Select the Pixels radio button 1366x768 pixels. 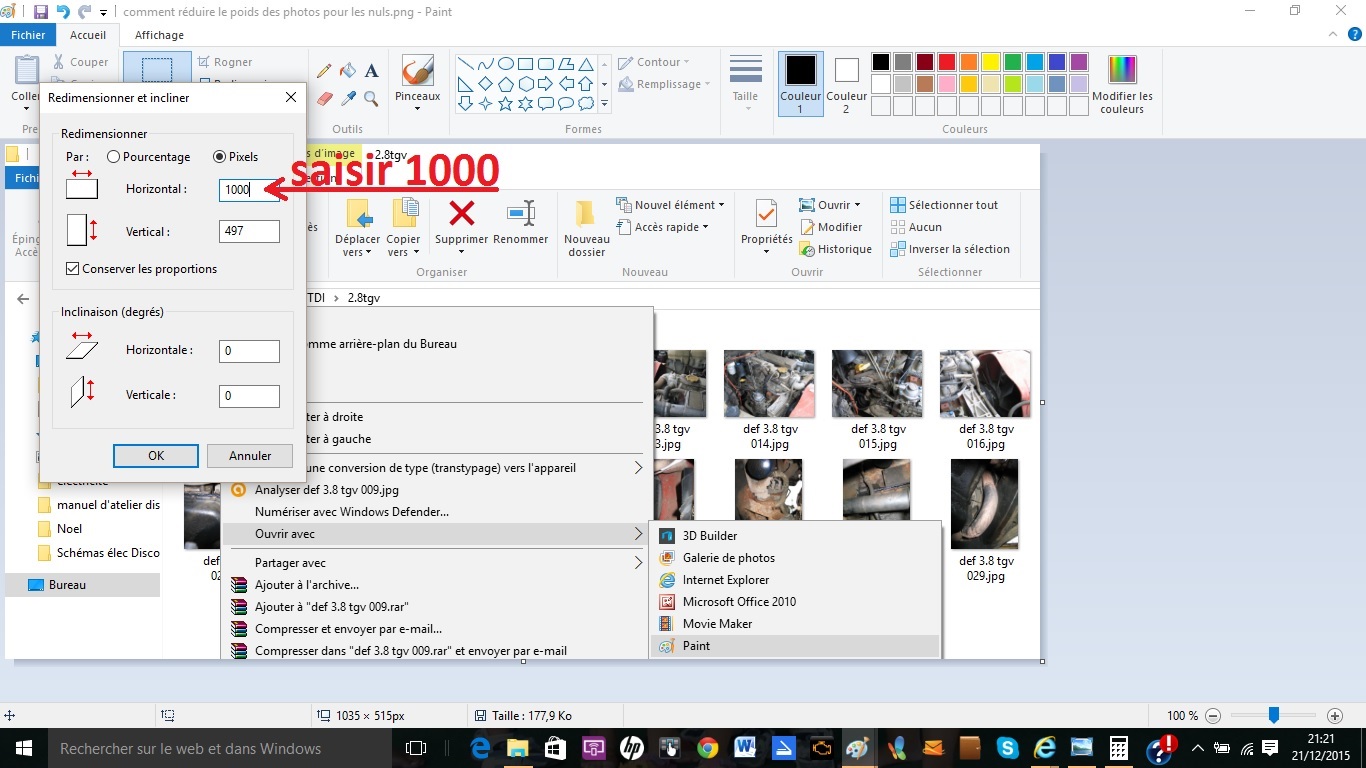(220, 157)
